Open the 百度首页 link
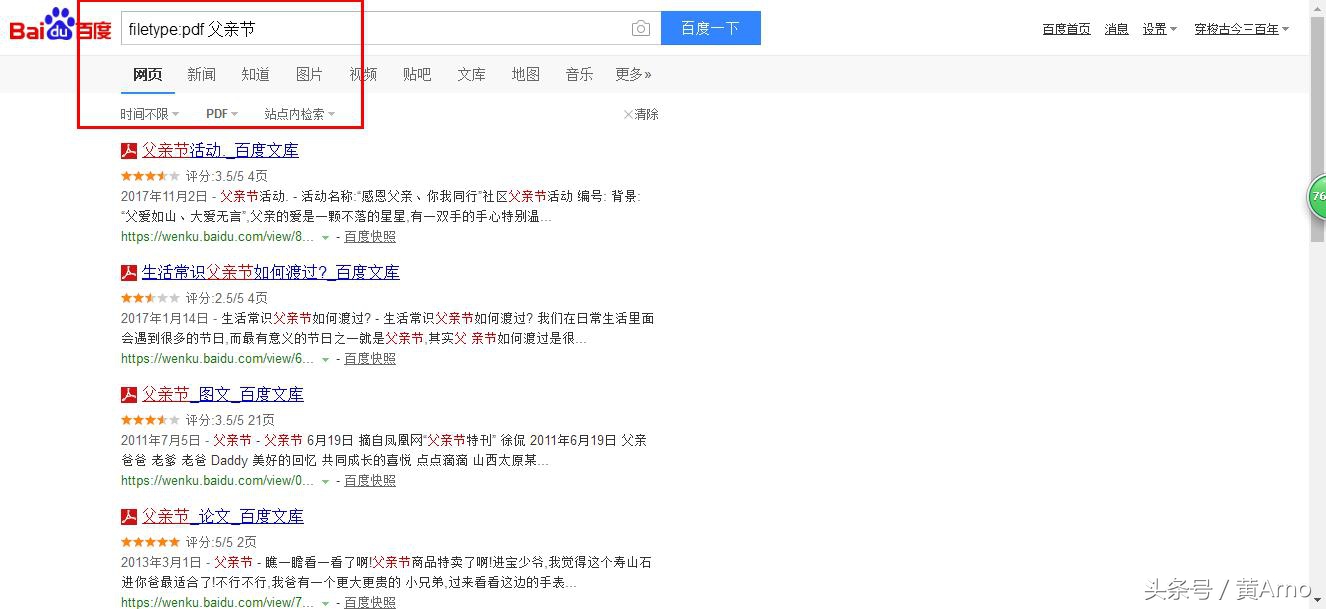1326x609 pixels. (x=1066, y=29)
